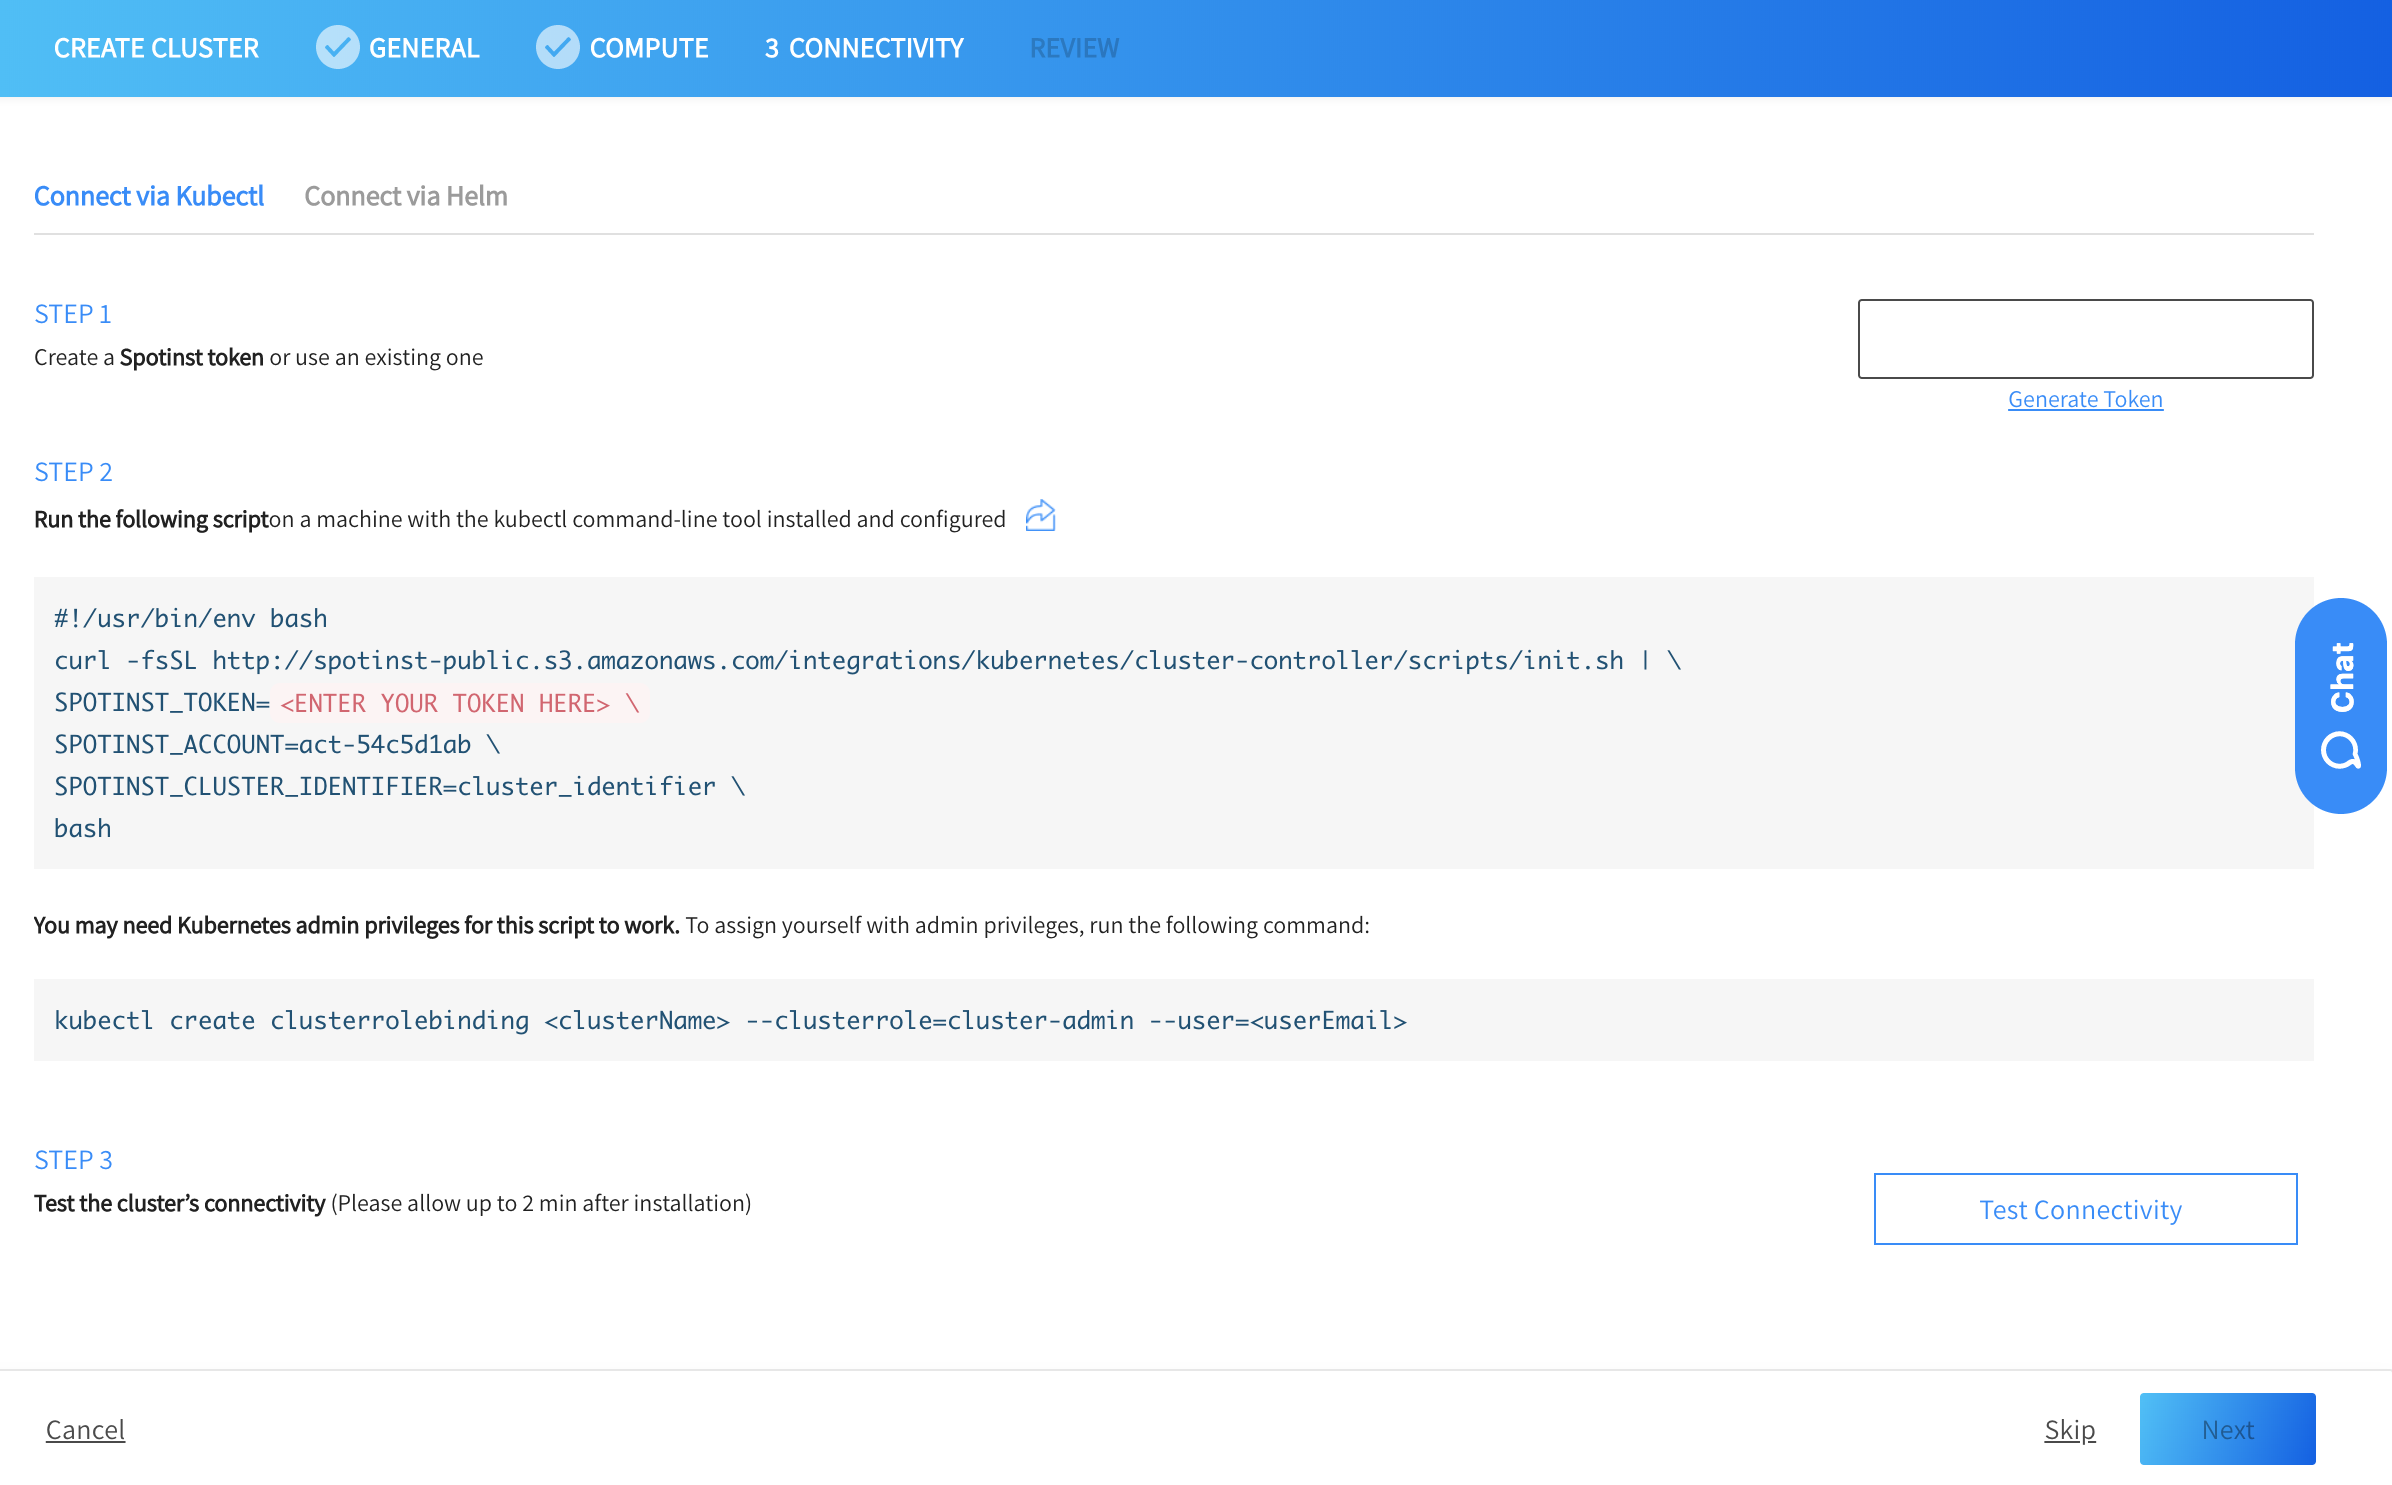Image resolution: width=2392 pixels, height=1485 pixels.
Task: Go to the General wizard step
Action: 424,48
